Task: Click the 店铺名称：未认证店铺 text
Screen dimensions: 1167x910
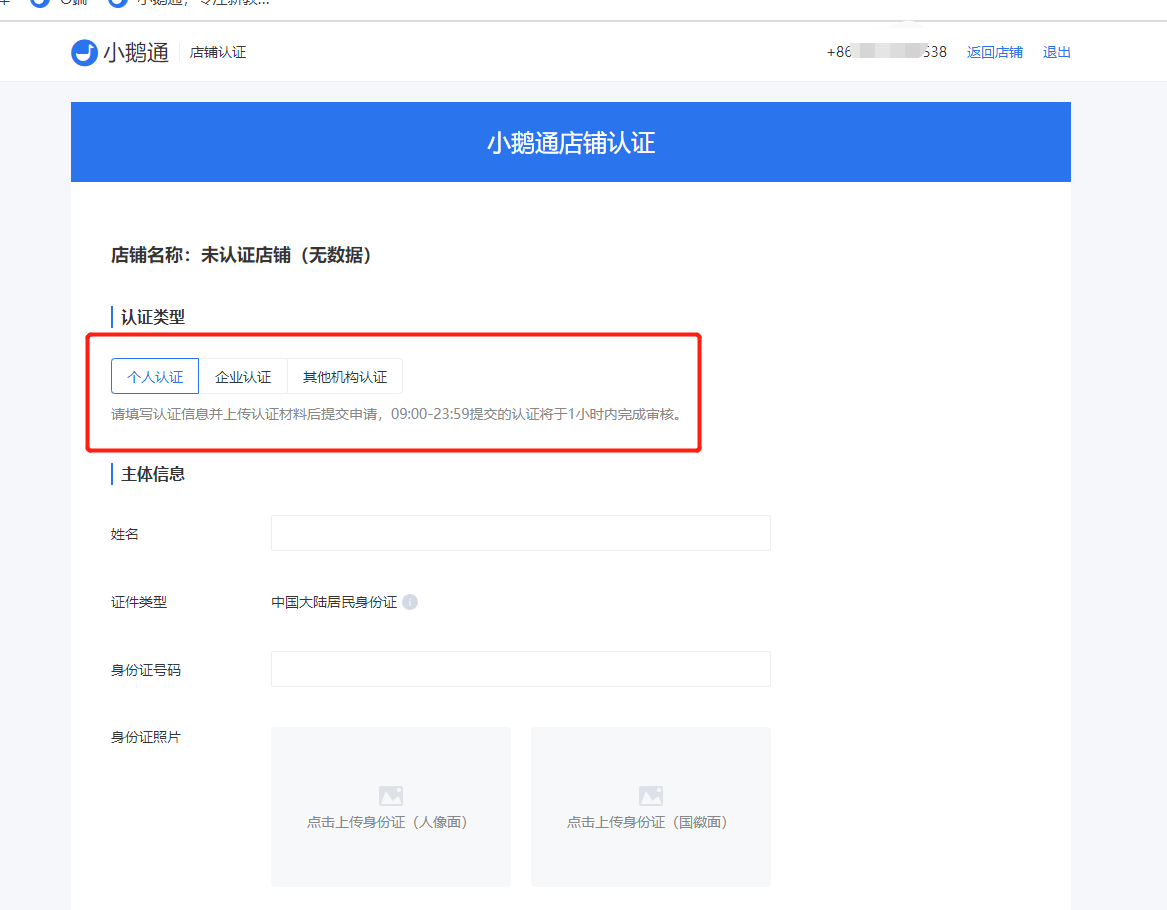Action: coord(241,255)
